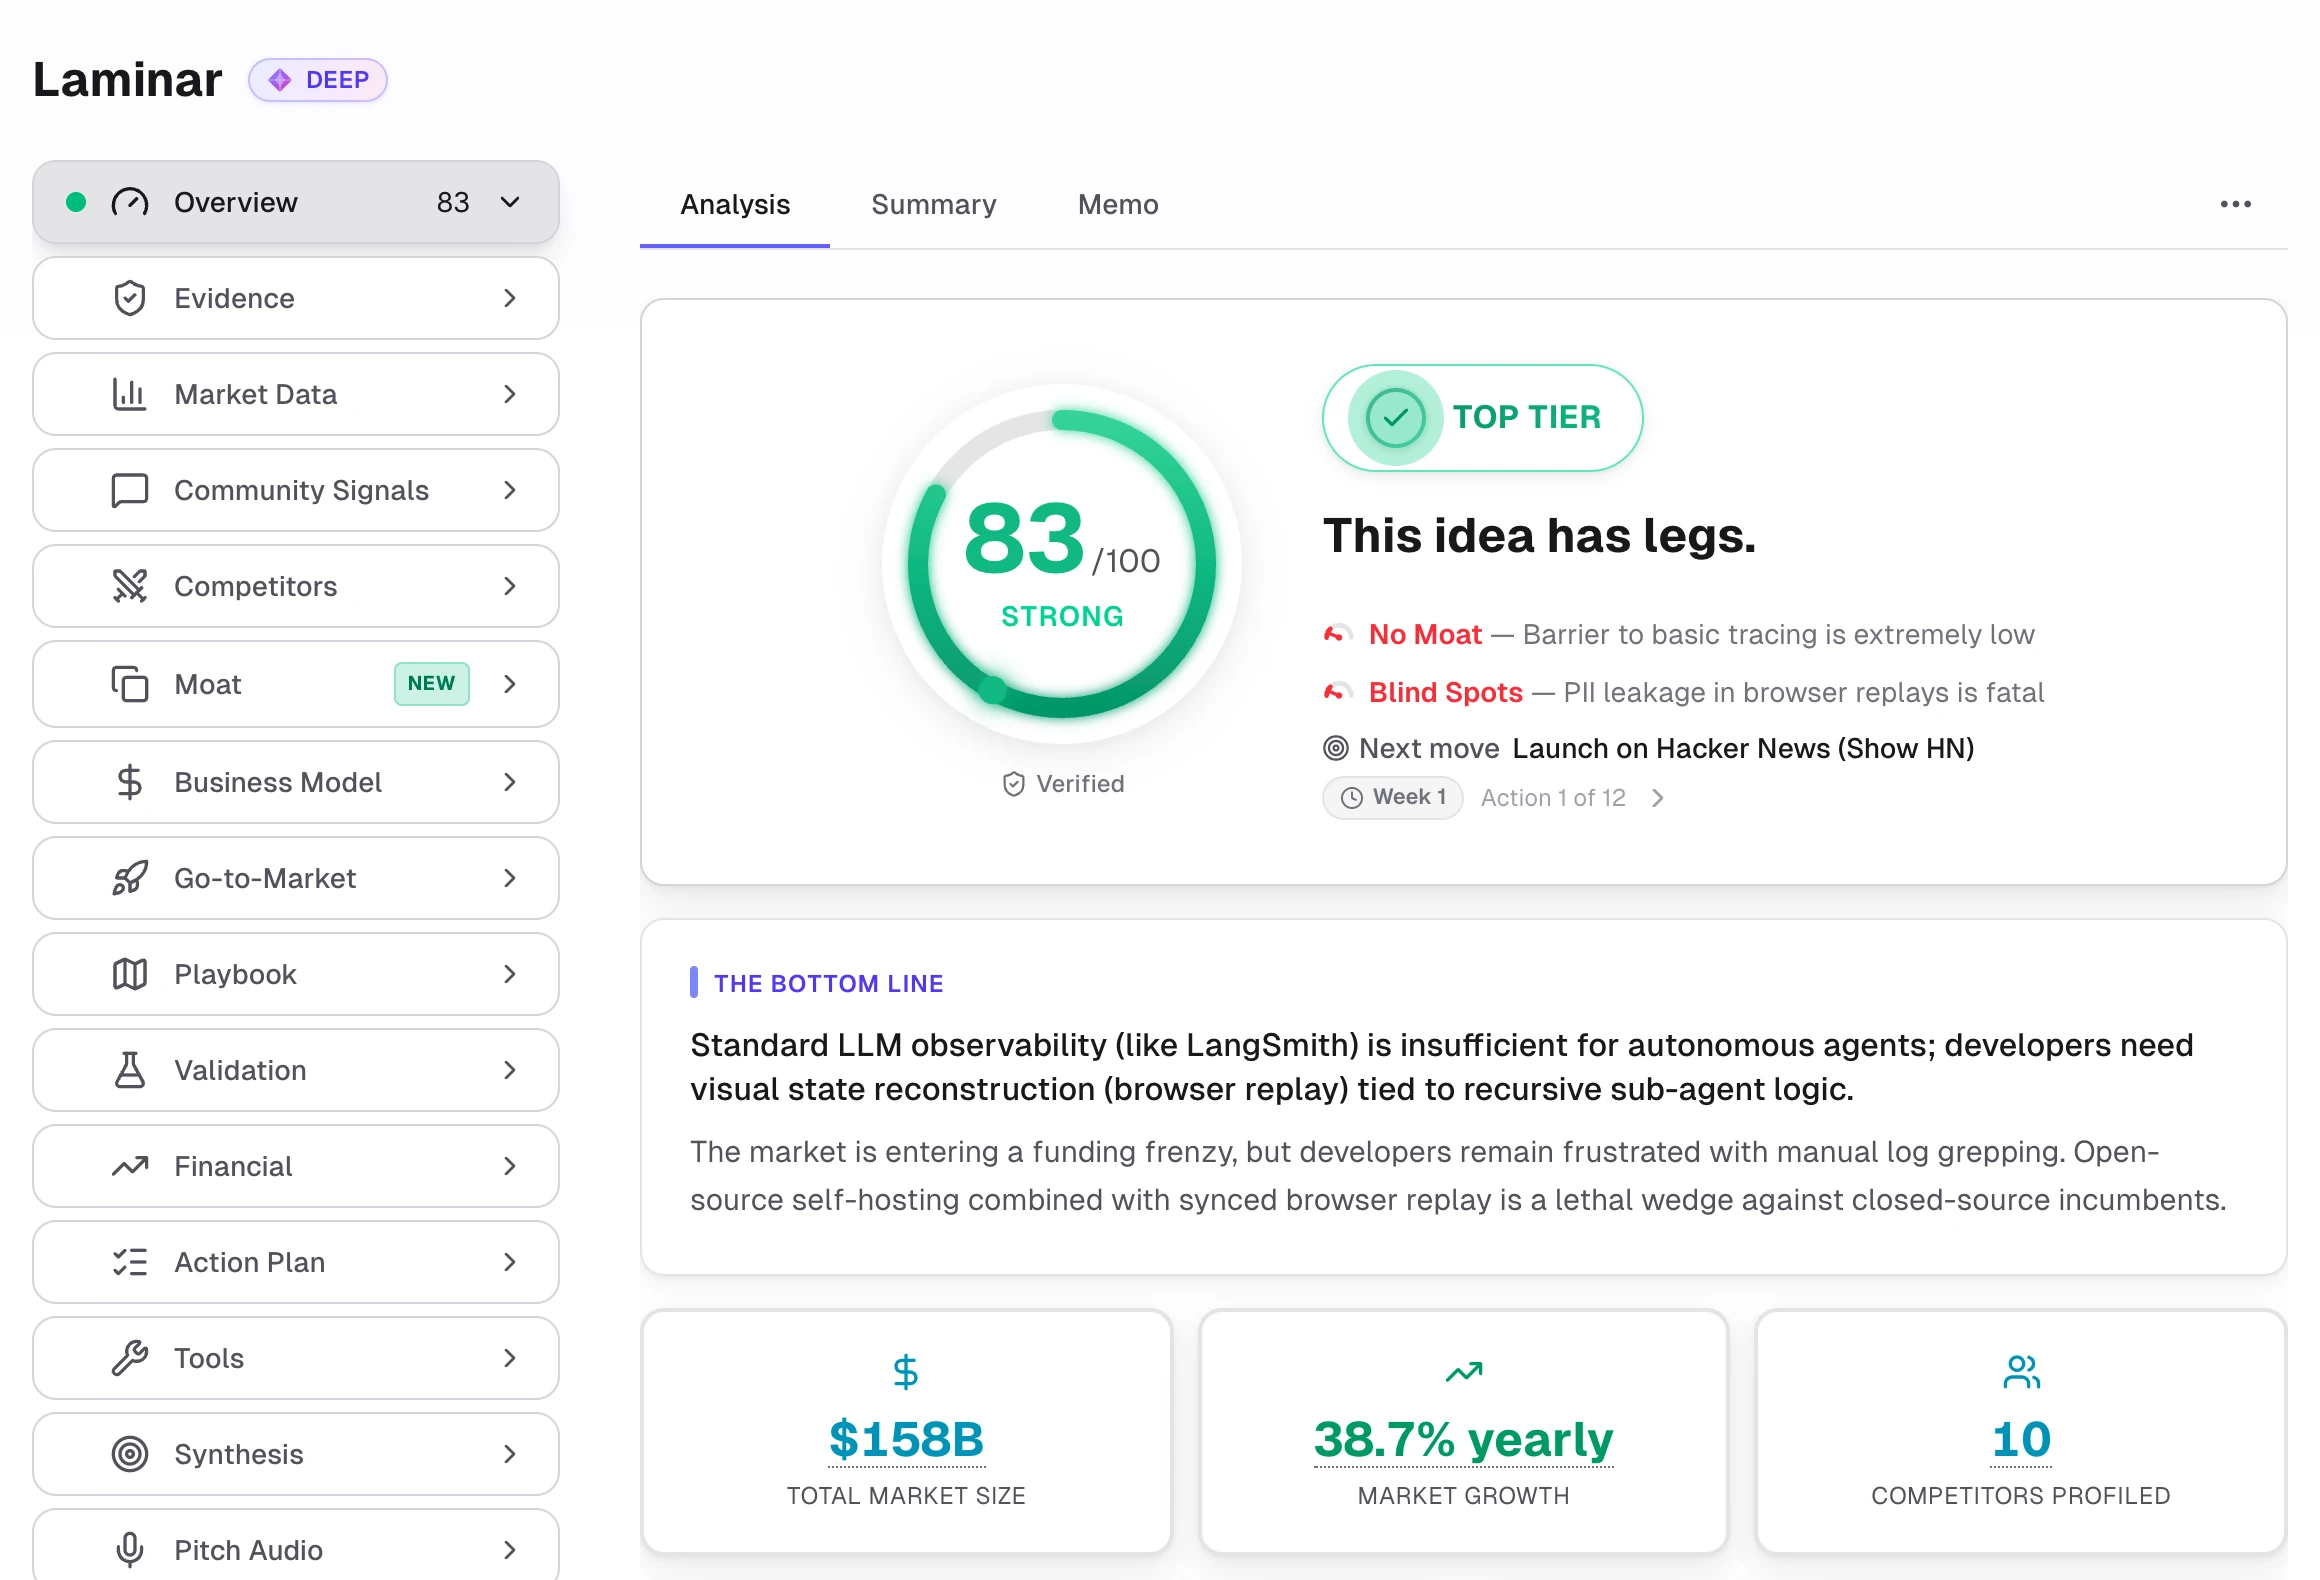Open the Memo tab
Image resolution: width=2320 pixels, height=1580 pixels.
click(x=1118, y=205)
